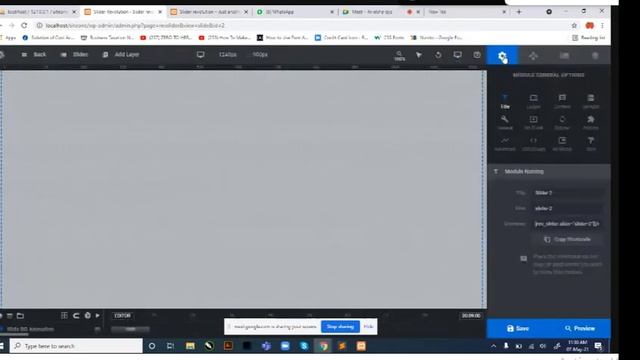The height and width of the screenshot is (360, 640).
Task: Open the Reading list in bookmarks bar
Action: [x=588, y=38]
